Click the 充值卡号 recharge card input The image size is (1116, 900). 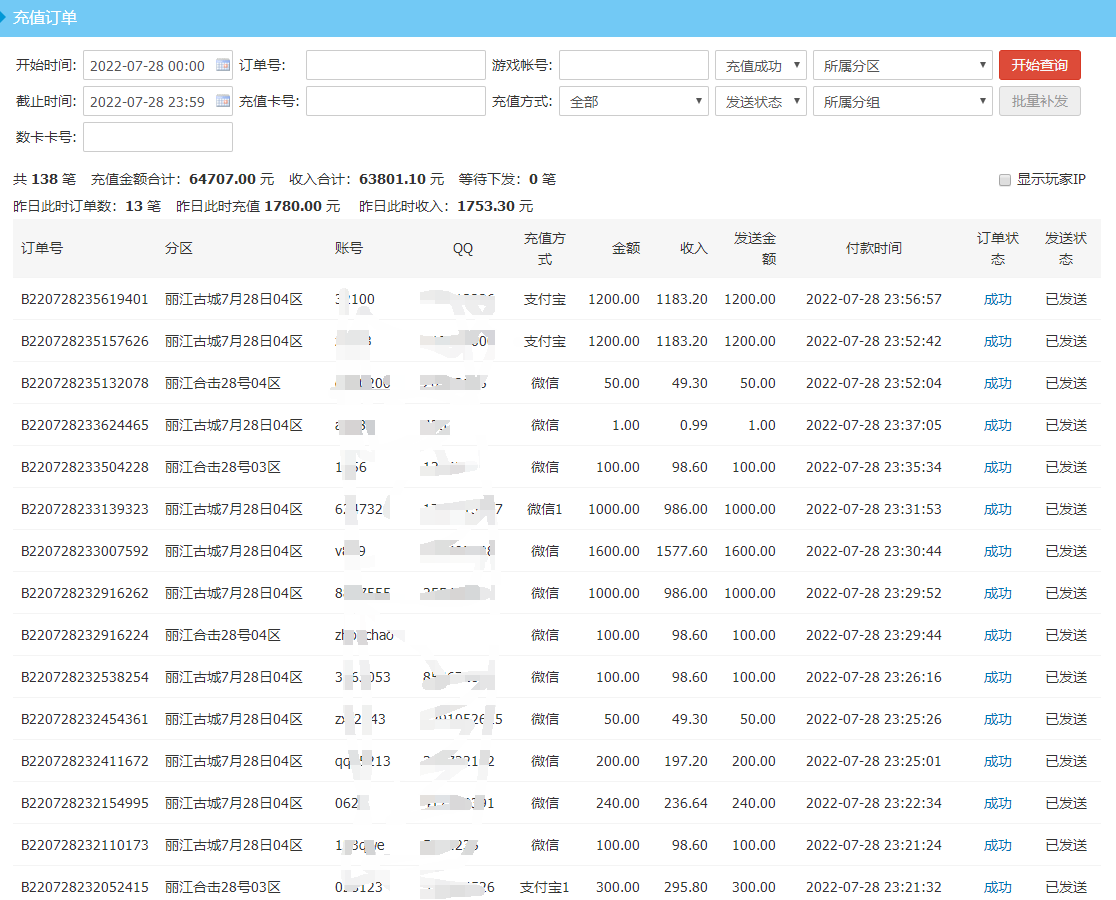(395, 100)
